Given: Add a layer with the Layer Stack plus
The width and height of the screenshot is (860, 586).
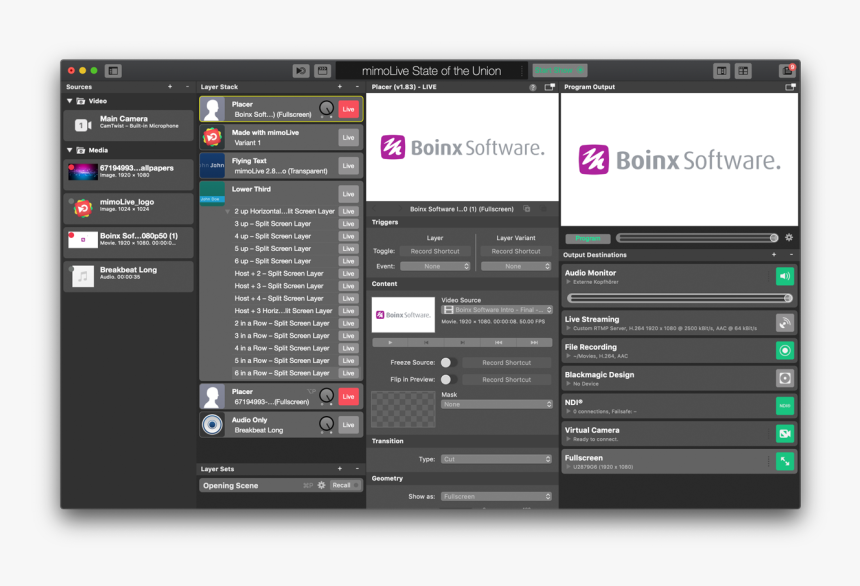Looking at the screenshot, I should coord(340,87).
